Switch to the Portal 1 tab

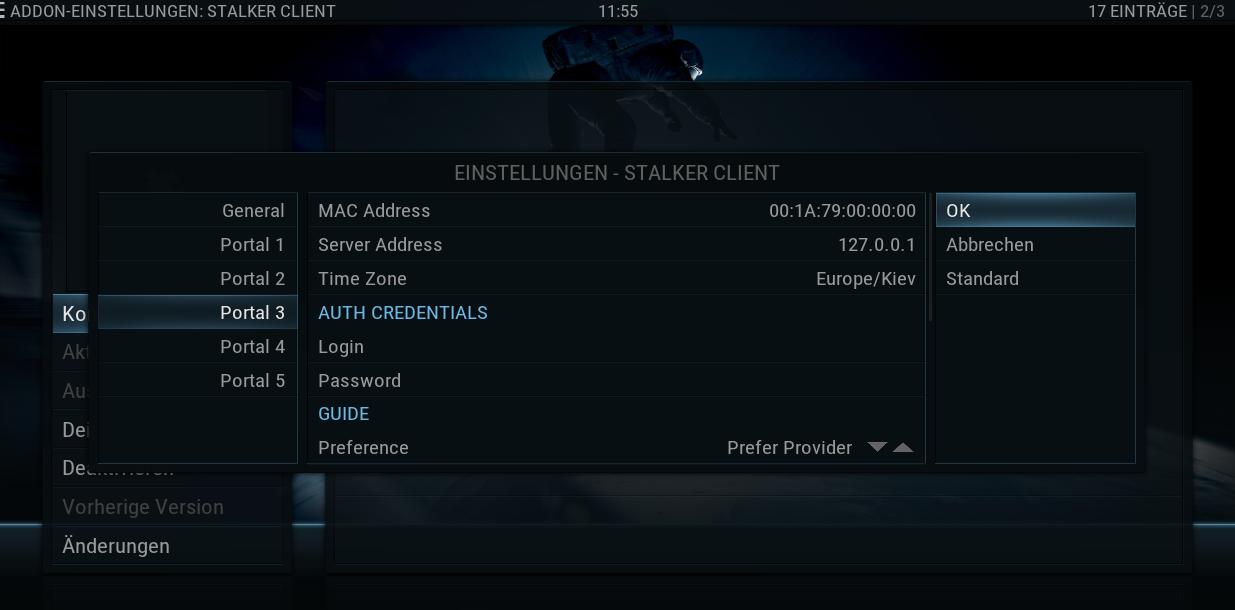pyautogui.click(x=198, y=245)
